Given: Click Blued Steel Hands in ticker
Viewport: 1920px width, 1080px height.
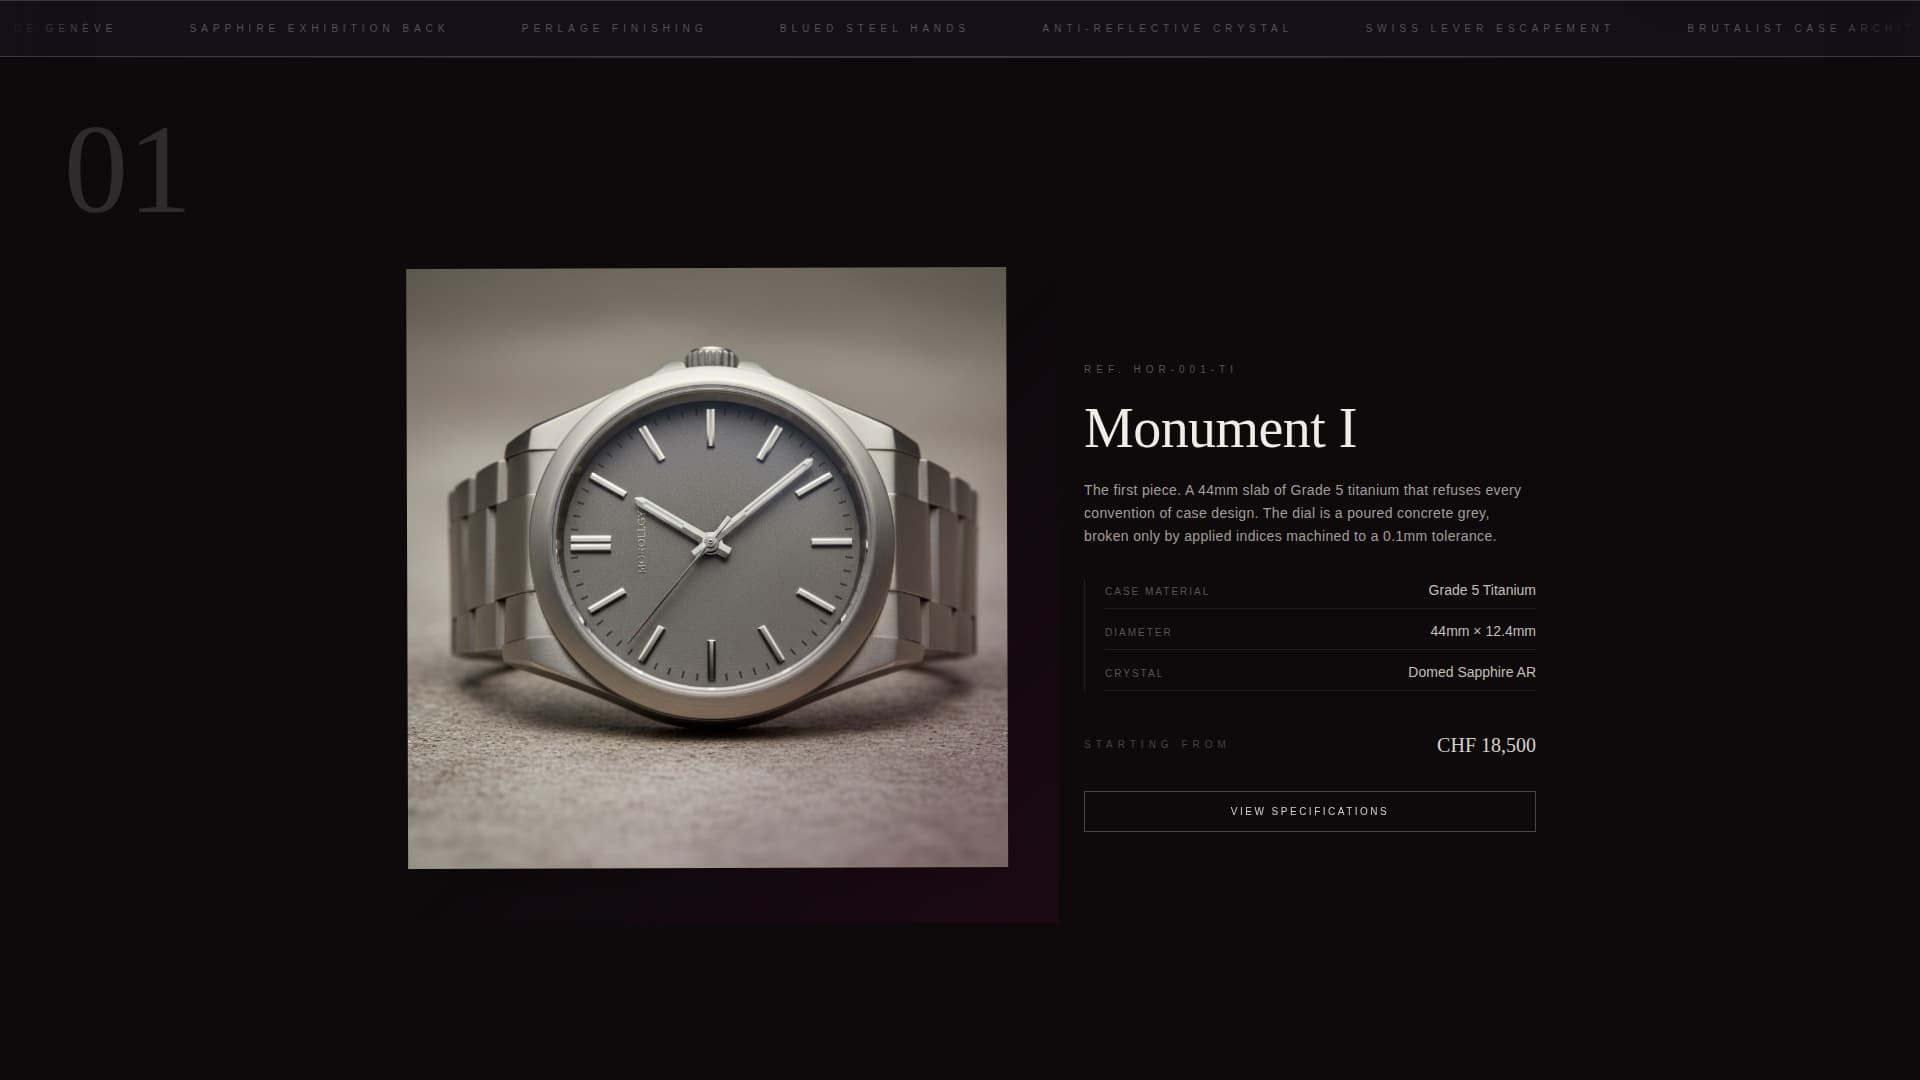Looking at the screenshot, I should coord(874,28).
